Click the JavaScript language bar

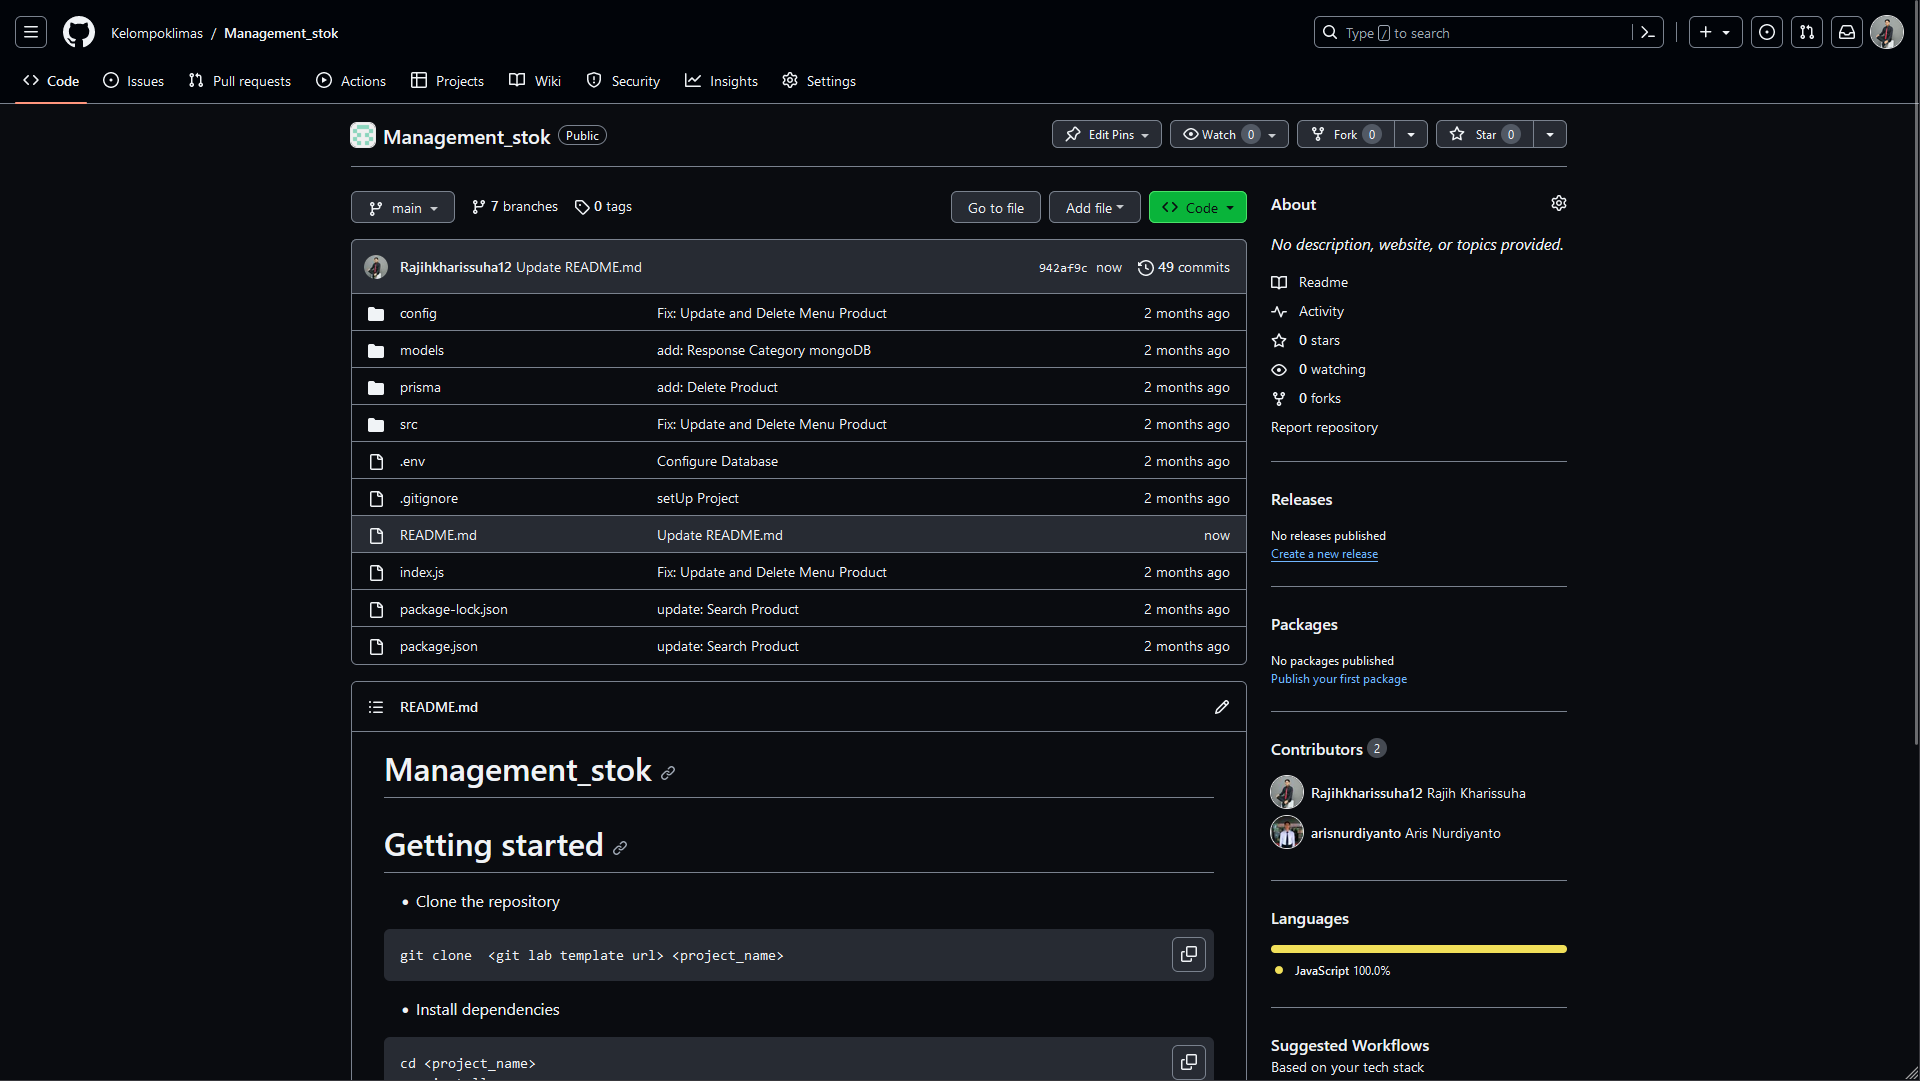1418,949
